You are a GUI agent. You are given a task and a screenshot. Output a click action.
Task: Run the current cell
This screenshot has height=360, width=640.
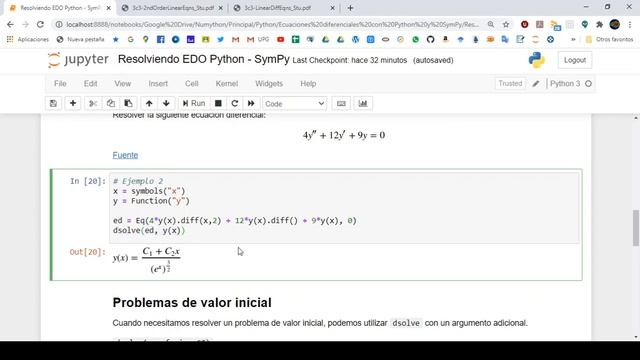[194, 103]
